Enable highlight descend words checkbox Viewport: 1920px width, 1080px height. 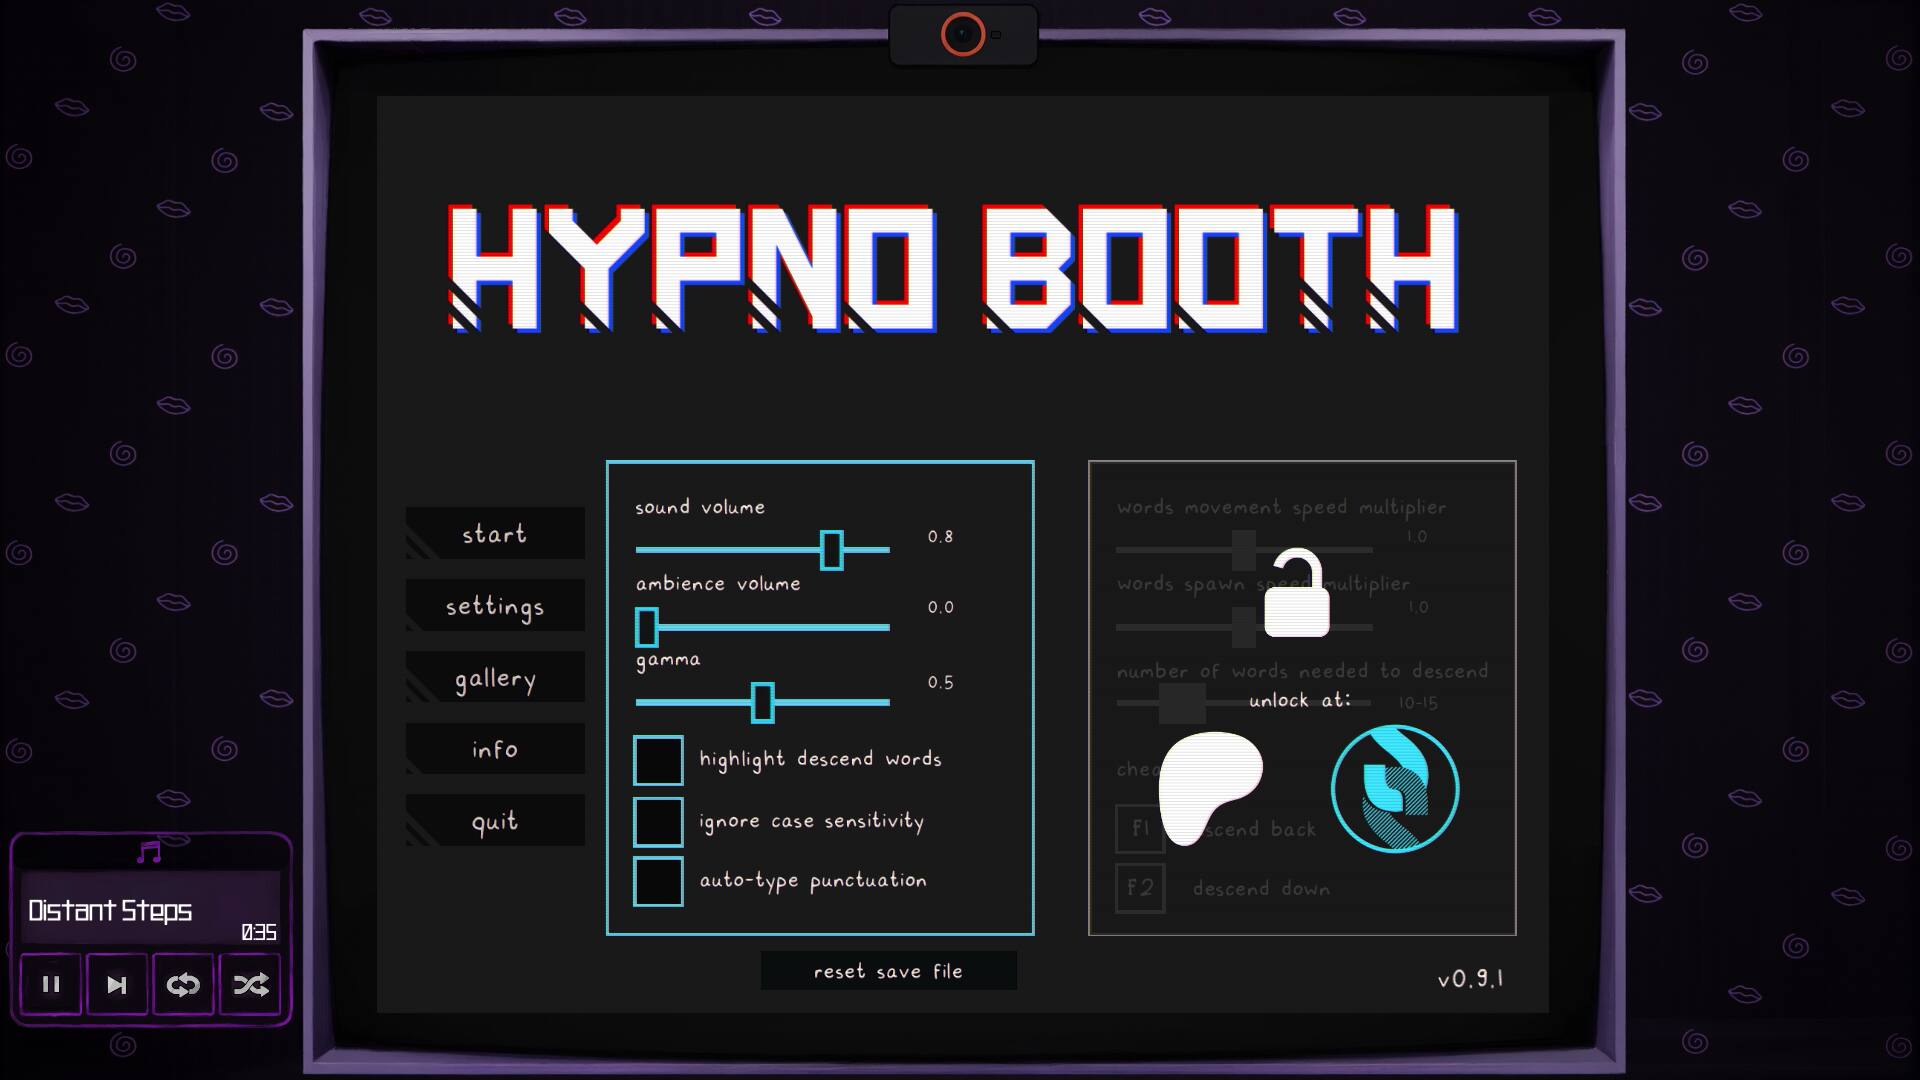(658, 760)
